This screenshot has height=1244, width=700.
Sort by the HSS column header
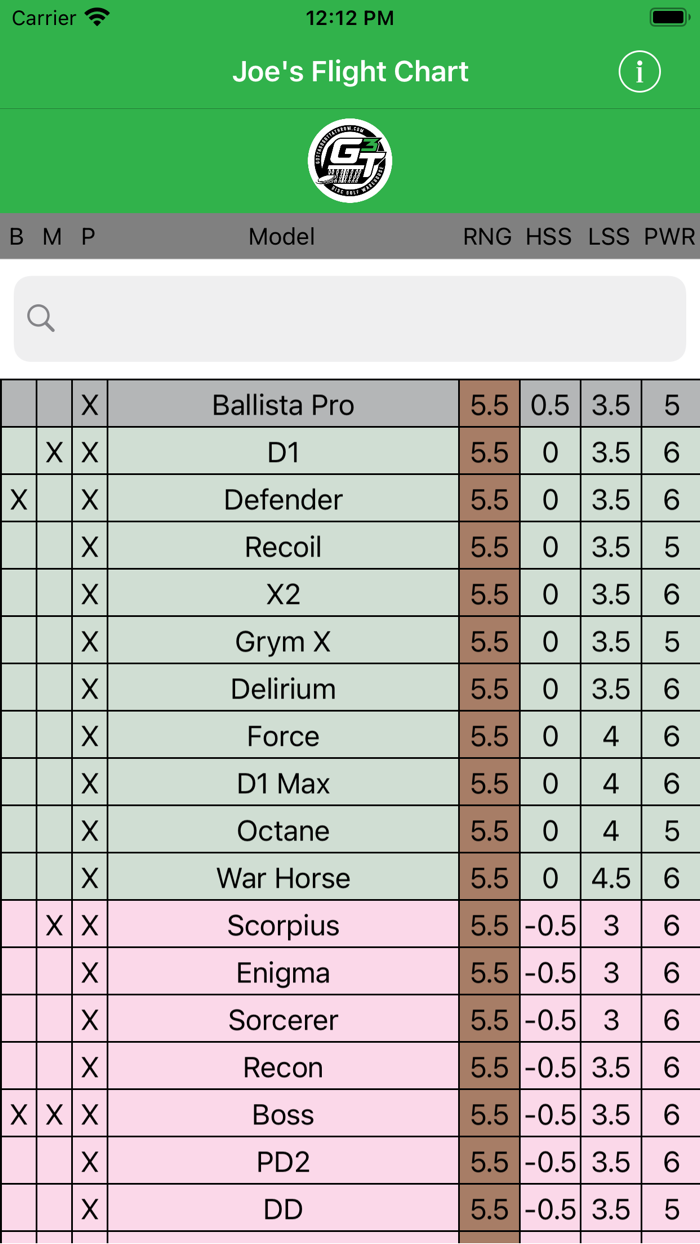tap(549, 237)
